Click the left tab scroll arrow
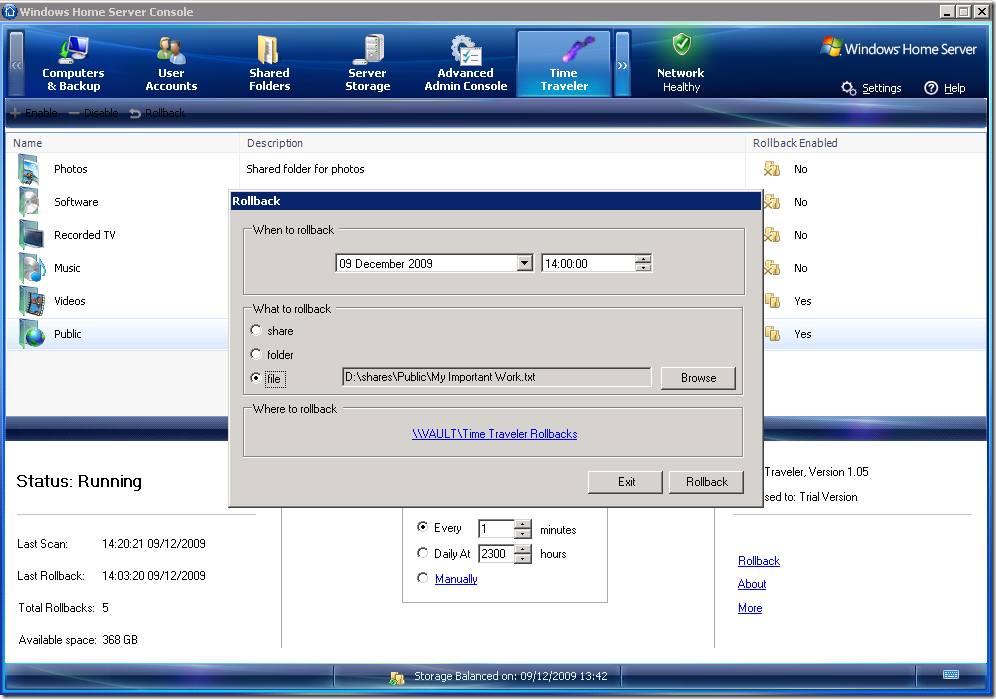This screenshot has height=699, width=996. pos(17,64)
